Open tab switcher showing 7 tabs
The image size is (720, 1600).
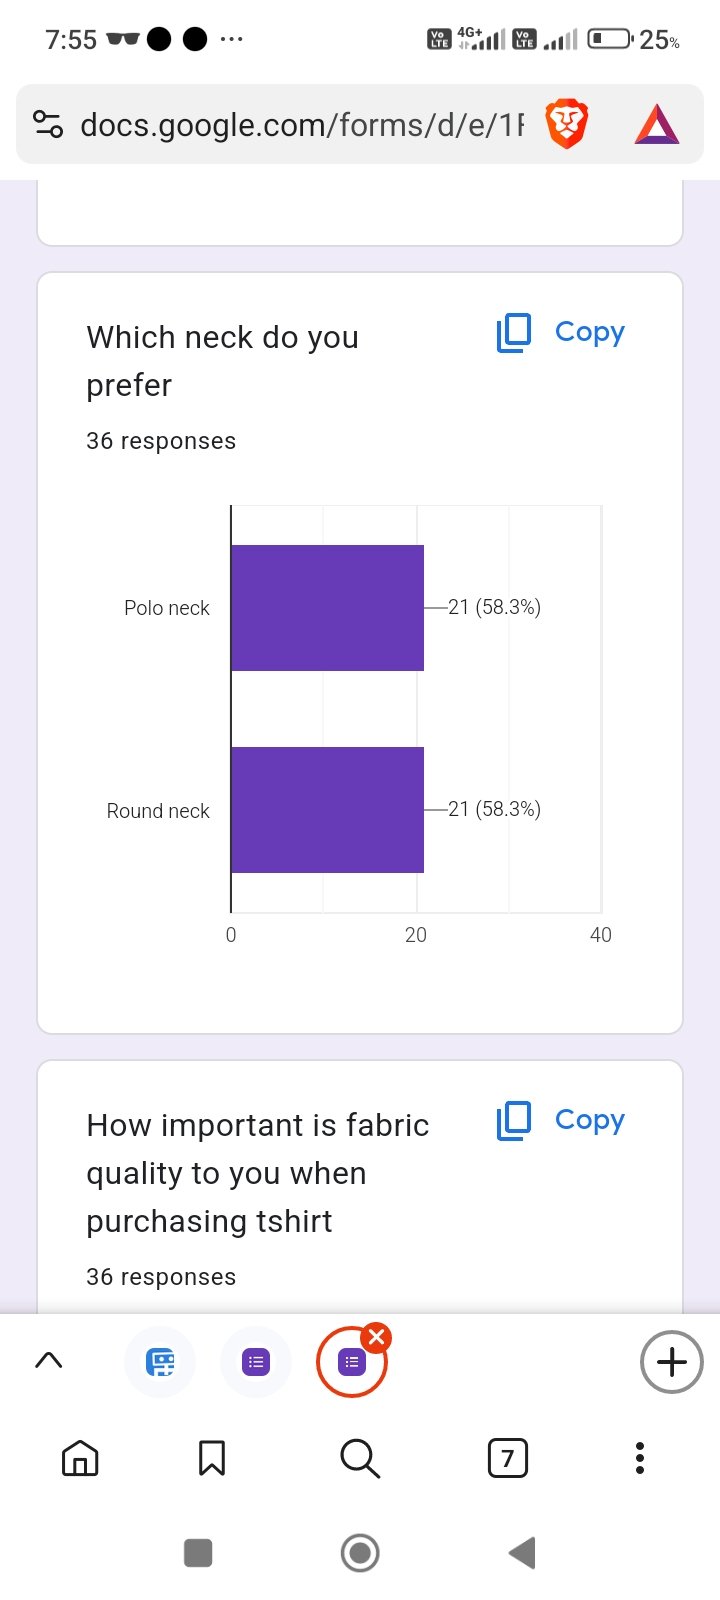pyautogui.click(x=507, y=1459)
